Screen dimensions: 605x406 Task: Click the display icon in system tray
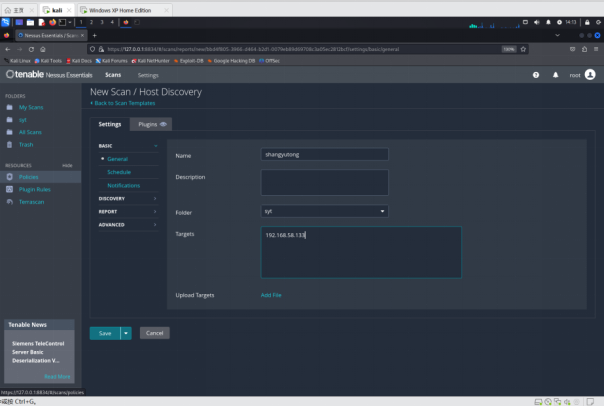click(x=525, y=22)
